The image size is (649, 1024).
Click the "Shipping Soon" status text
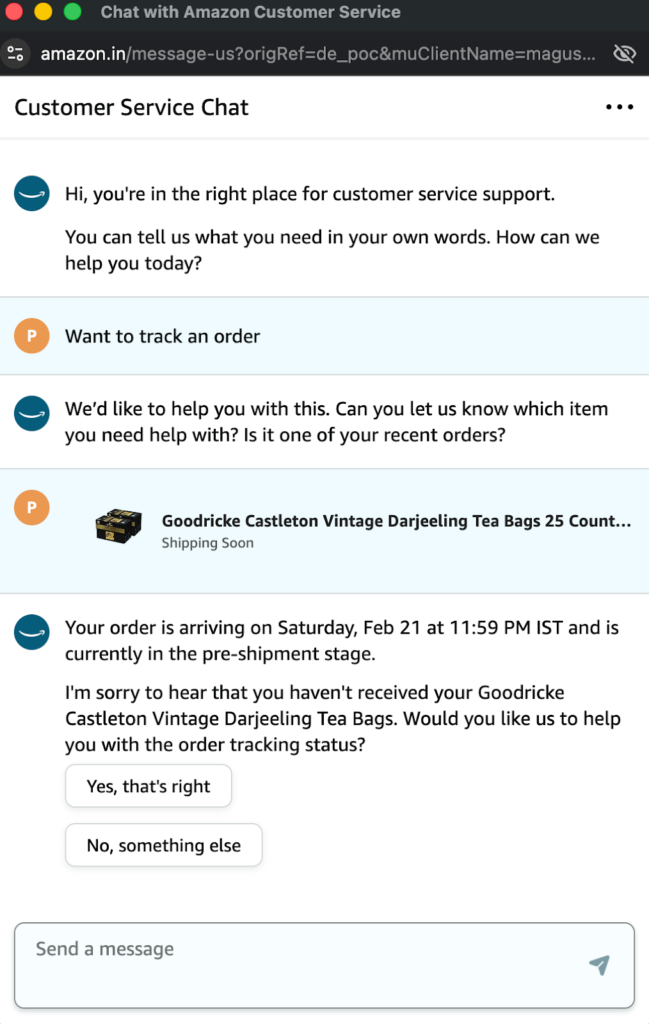coord(208,543)
